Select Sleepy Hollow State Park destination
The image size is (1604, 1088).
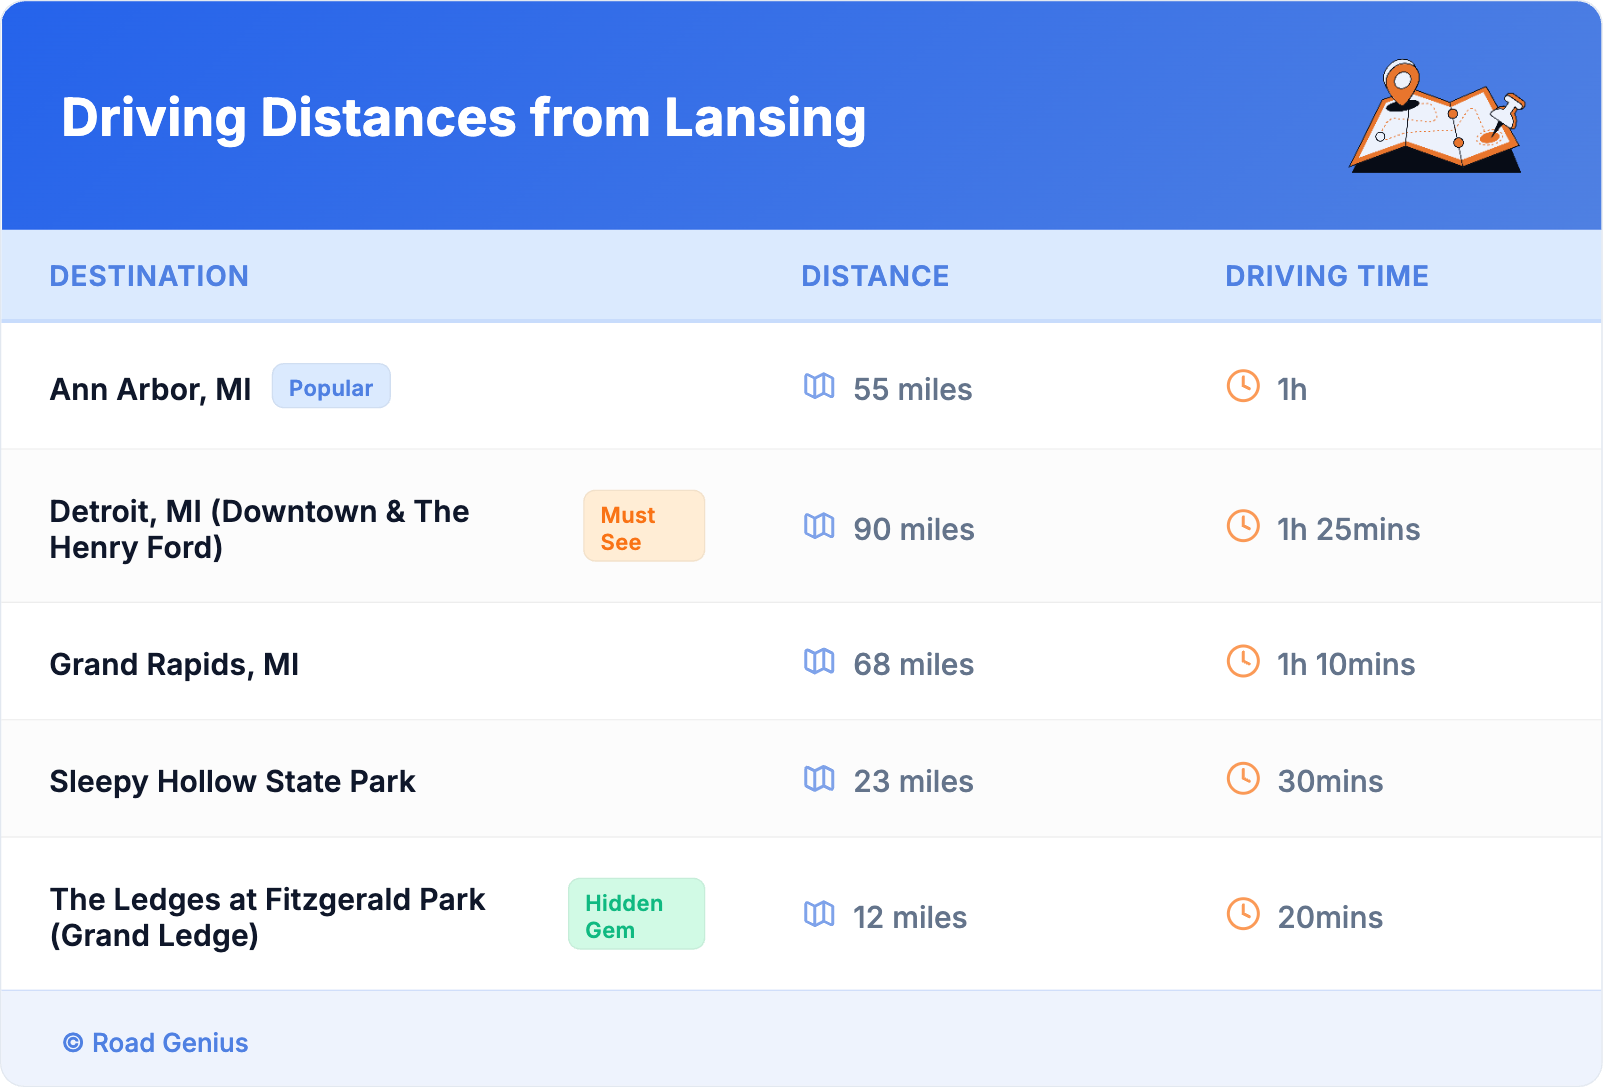click(232, 782)
